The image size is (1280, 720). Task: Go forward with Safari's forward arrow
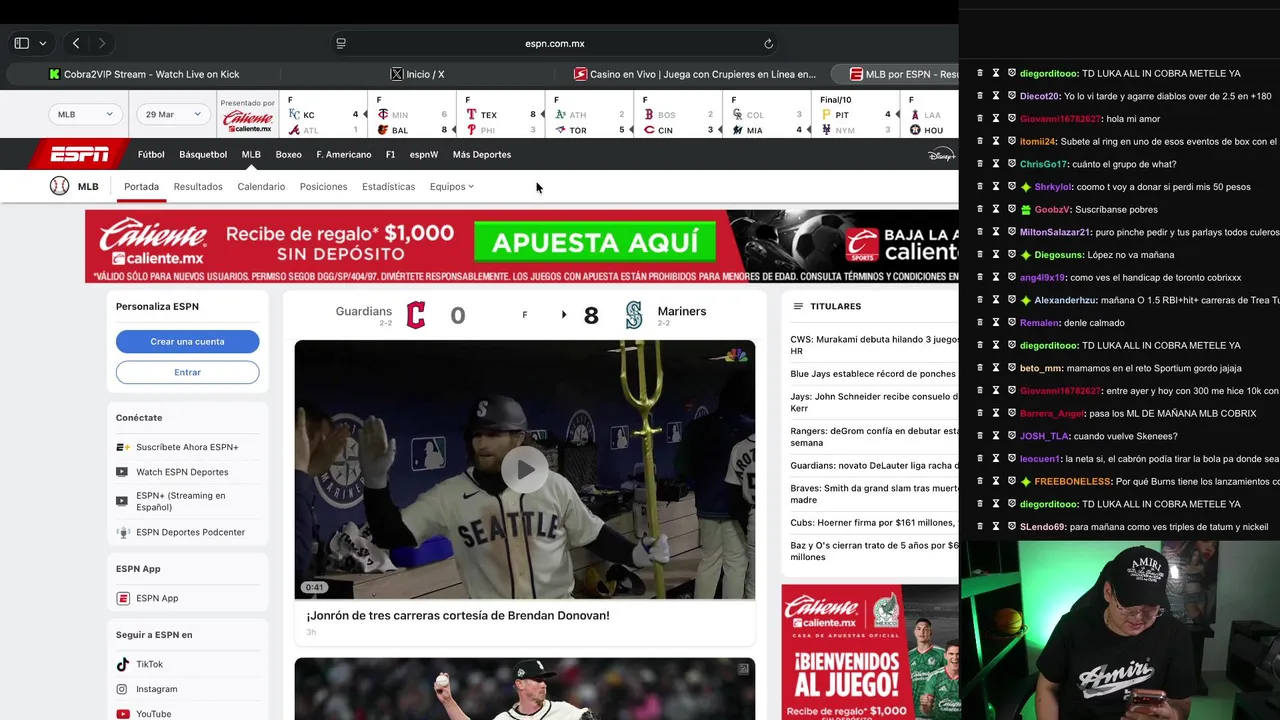101,43
